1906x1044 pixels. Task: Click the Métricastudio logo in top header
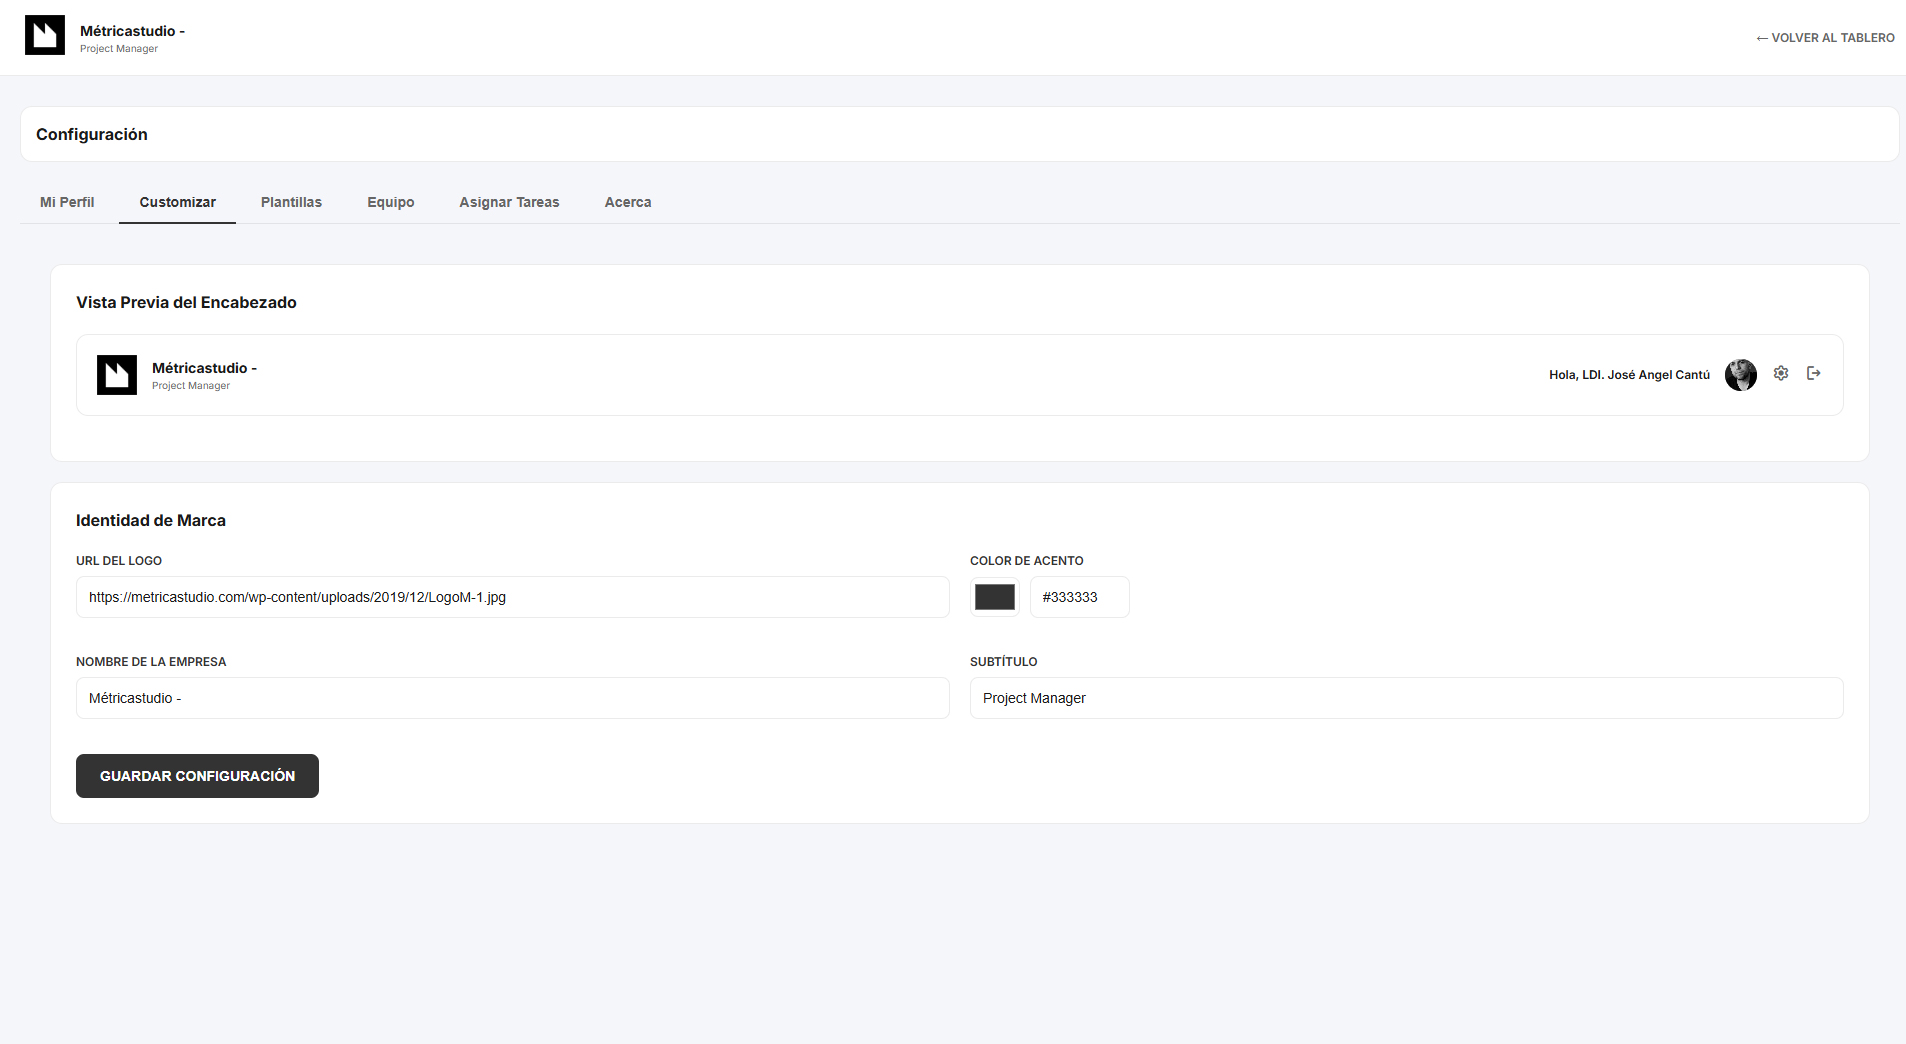pos(45,35)
